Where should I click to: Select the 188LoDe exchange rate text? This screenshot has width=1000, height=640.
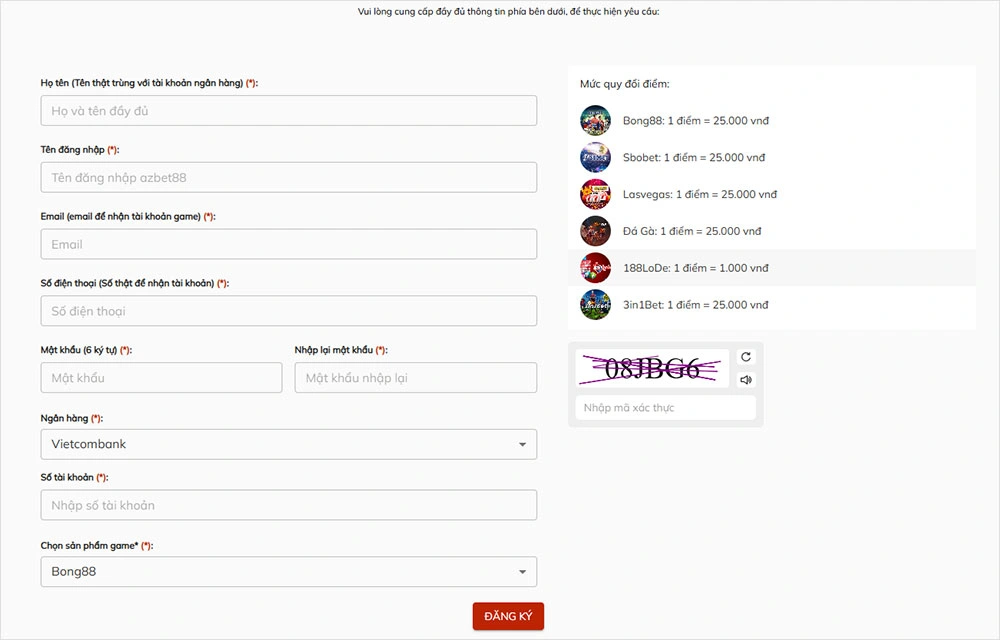click(x=696, y=268)
